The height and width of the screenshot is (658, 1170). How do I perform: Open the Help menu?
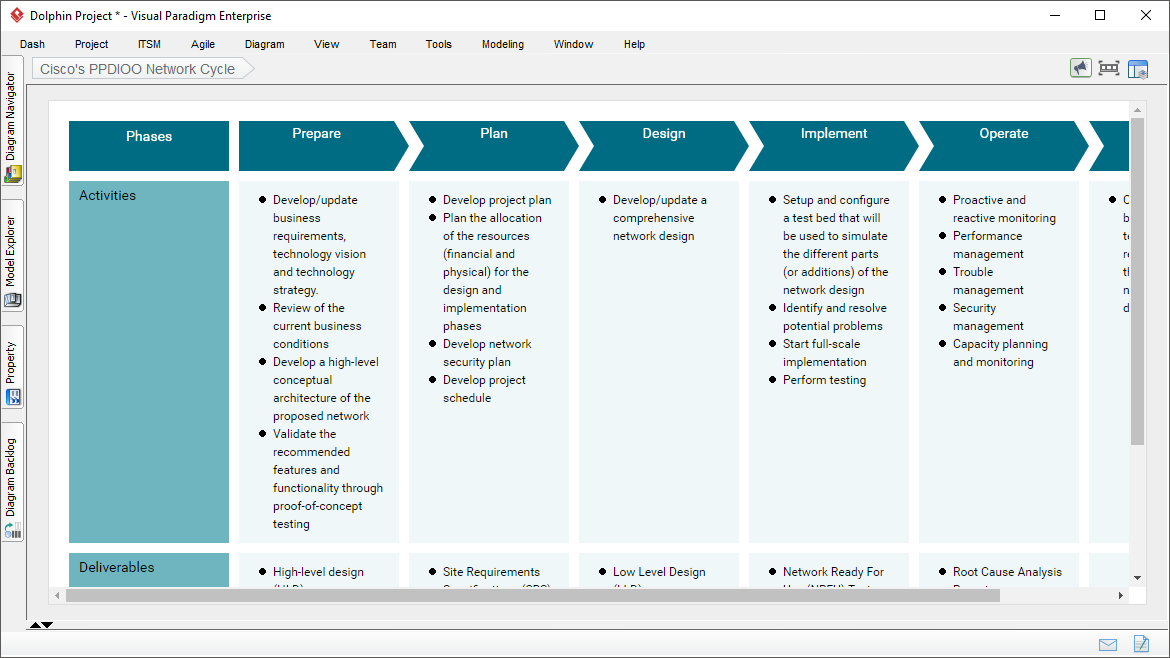coord(634,44)
